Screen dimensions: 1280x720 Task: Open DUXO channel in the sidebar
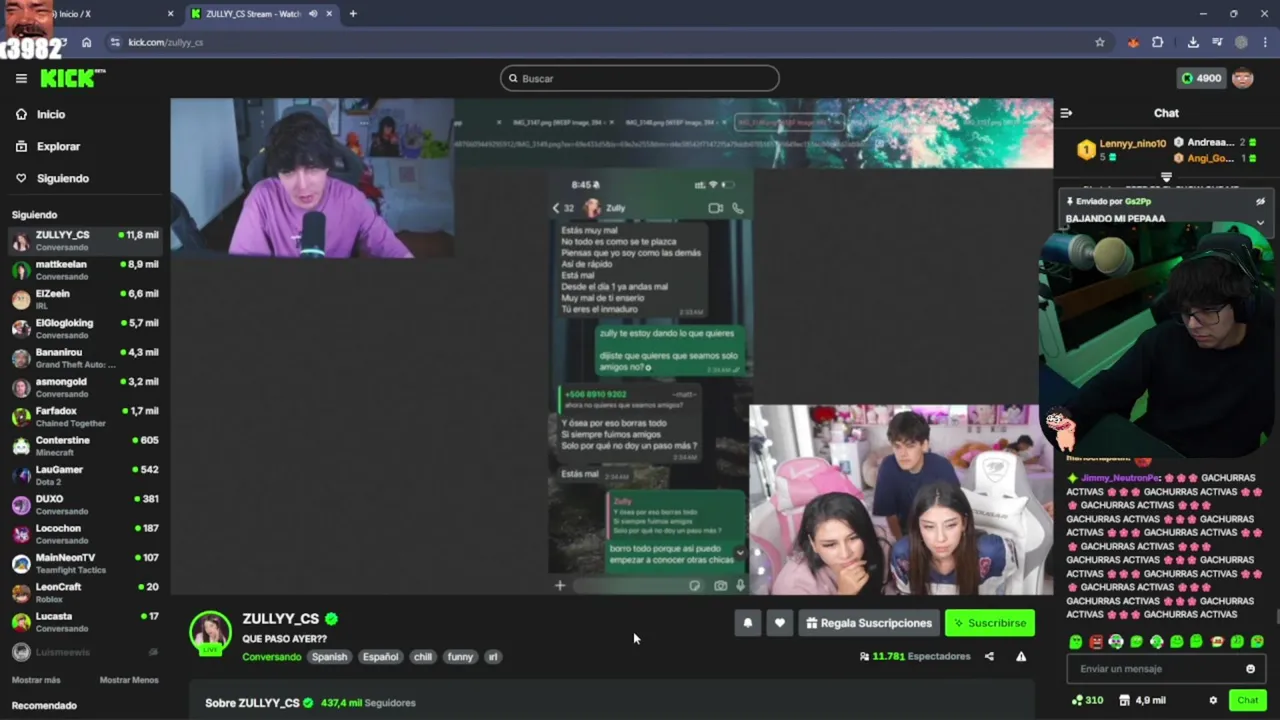coord(85,505)
